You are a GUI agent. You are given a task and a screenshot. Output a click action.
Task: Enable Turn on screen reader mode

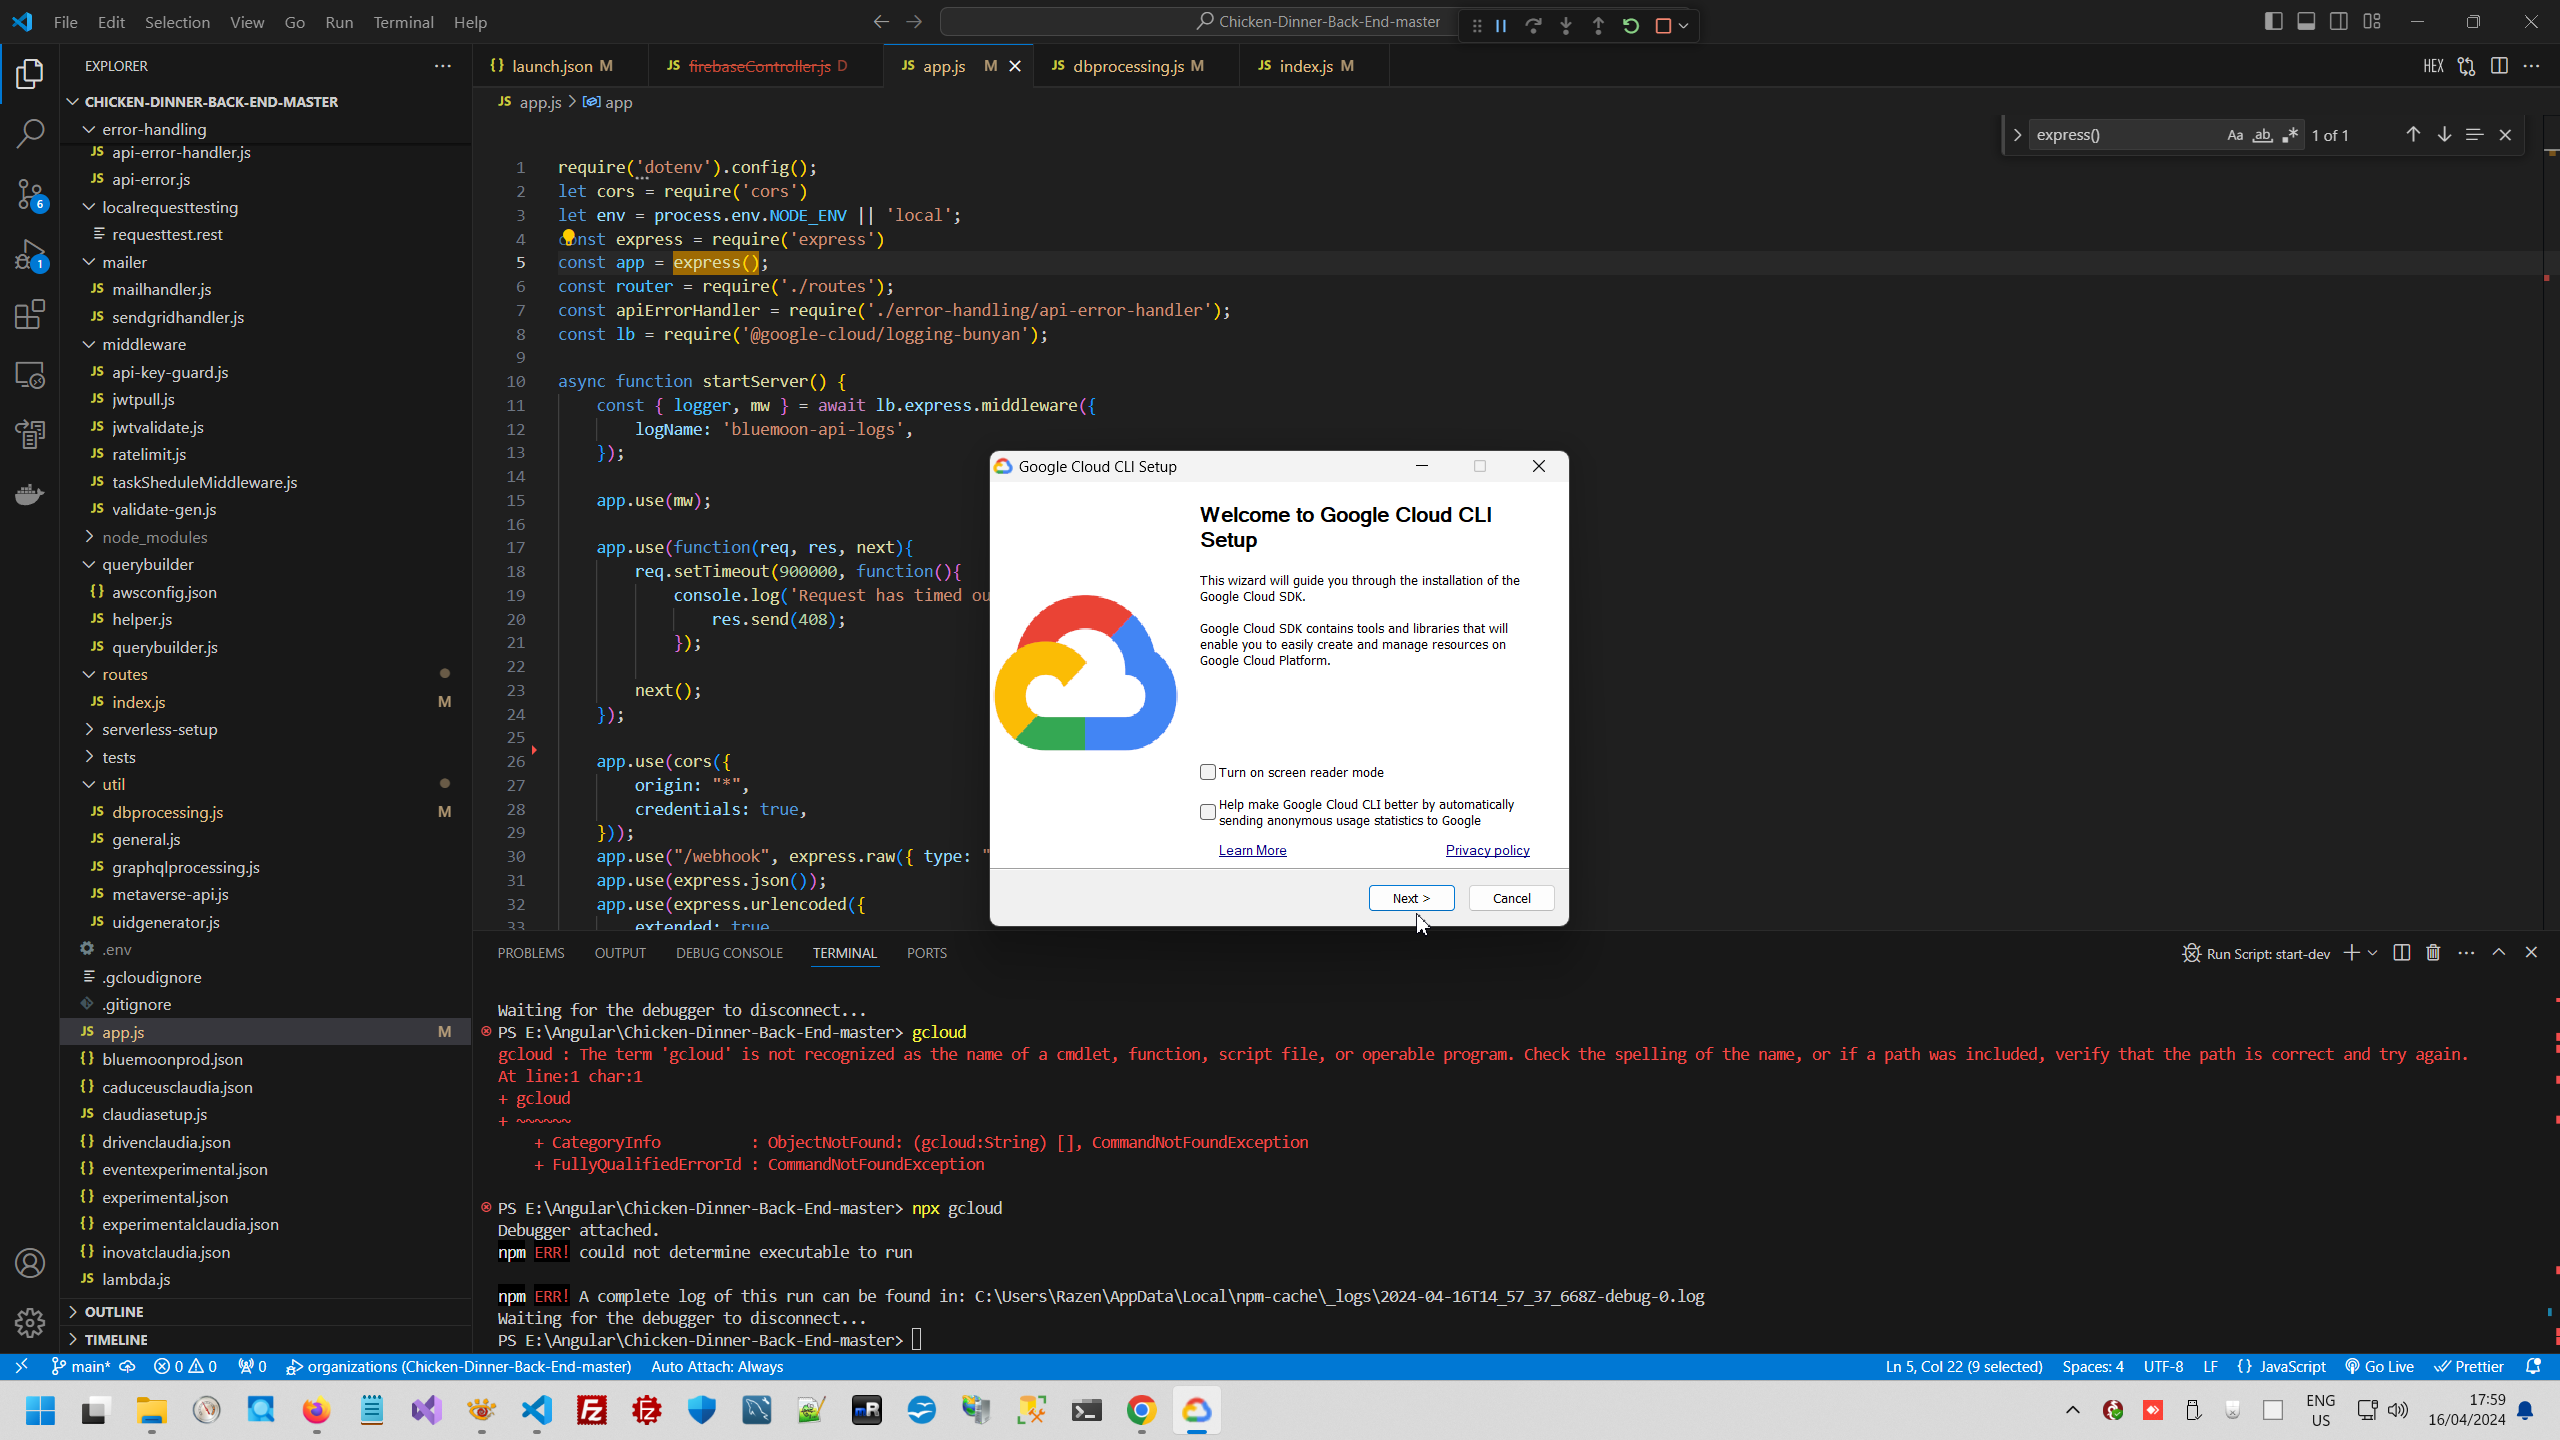click(1208, 772)
